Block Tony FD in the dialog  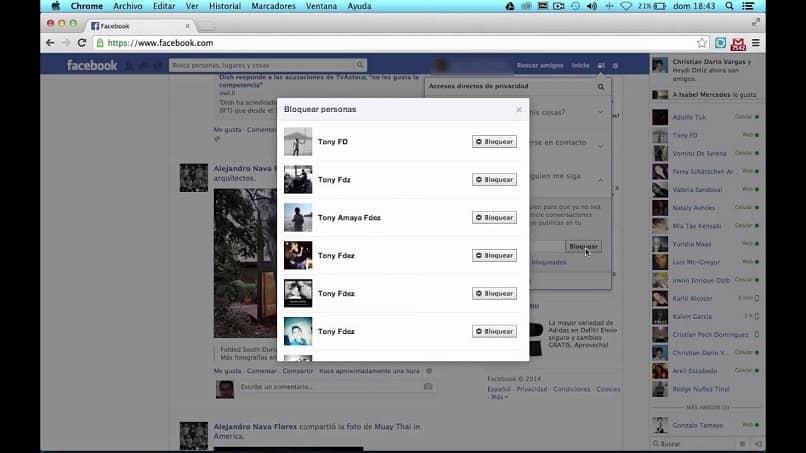(494, 141)
